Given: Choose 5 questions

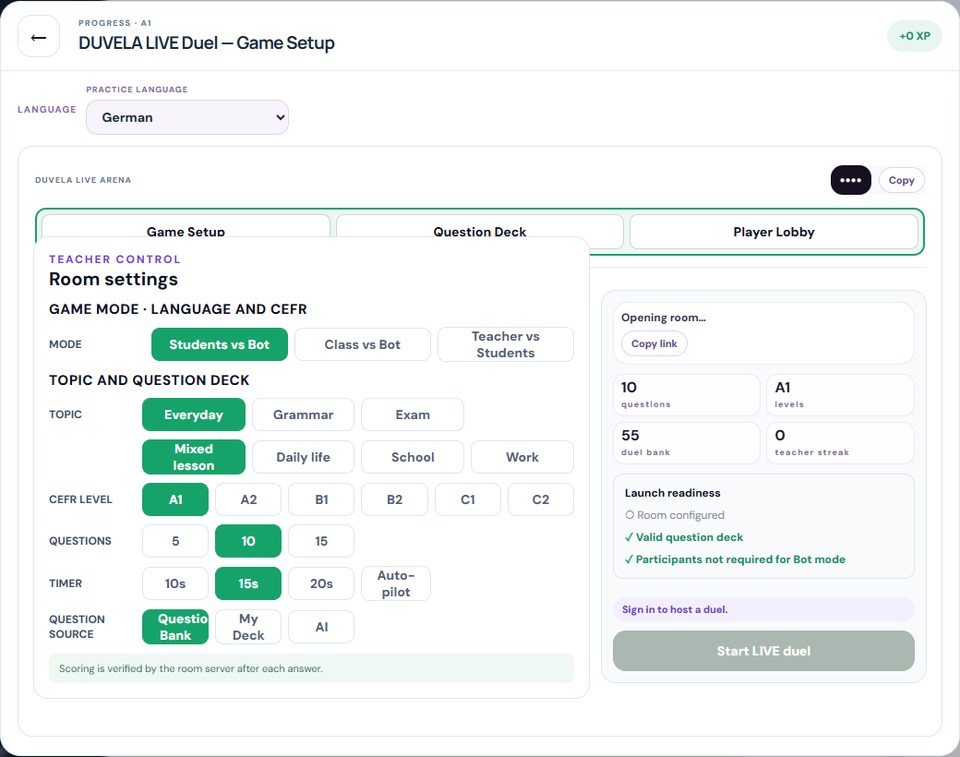Looking at the screenshot, I should click(x=175, y=541).
